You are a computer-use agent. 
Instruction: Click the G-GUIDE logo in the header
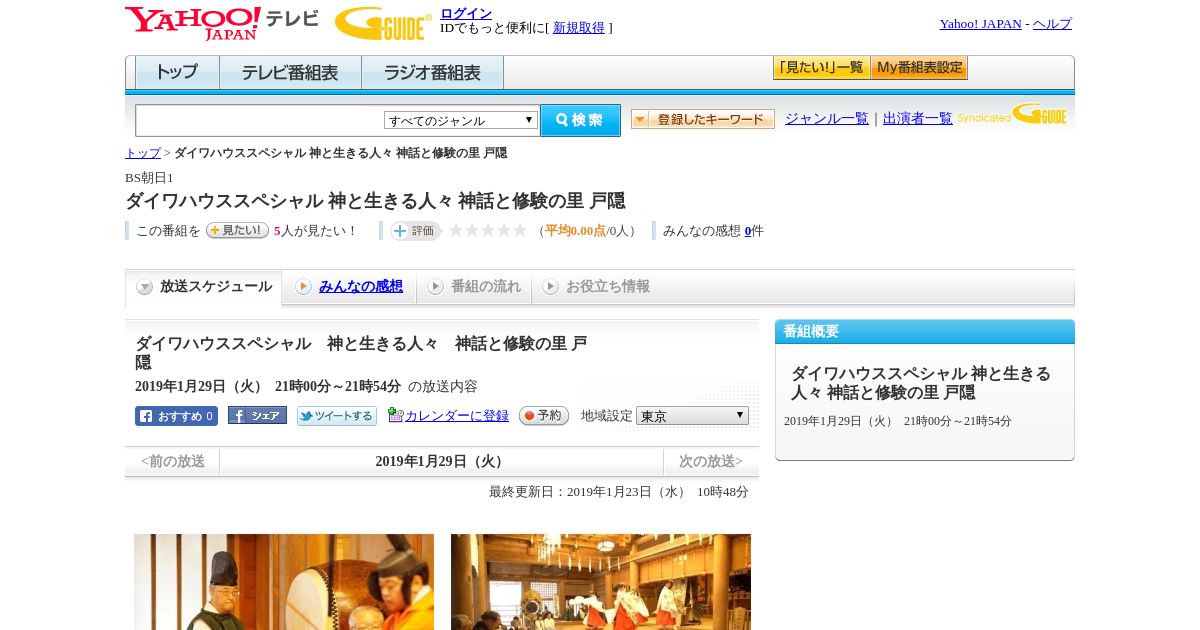coord(383,23)
